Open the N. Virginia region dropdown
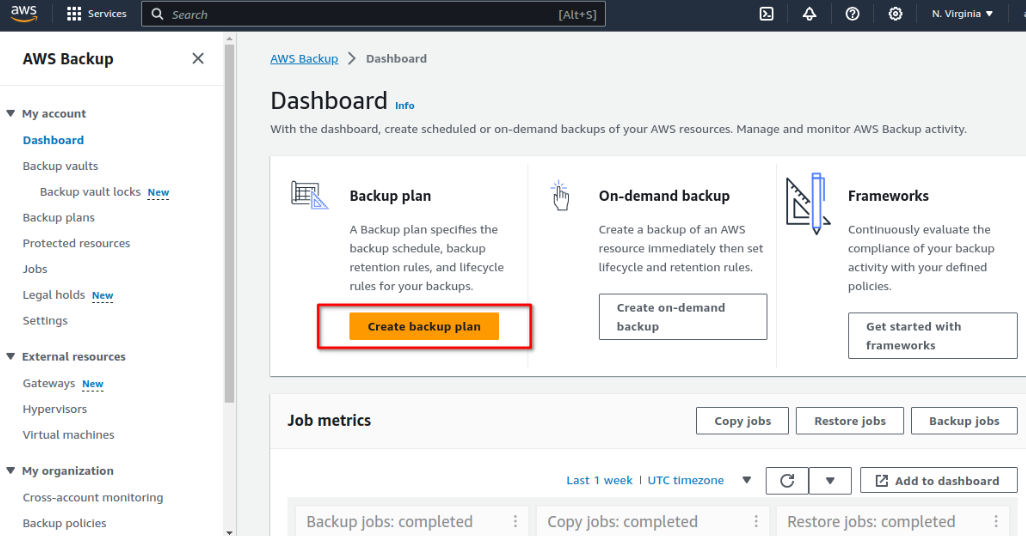 pyautogui.click(x=963, y=14)
